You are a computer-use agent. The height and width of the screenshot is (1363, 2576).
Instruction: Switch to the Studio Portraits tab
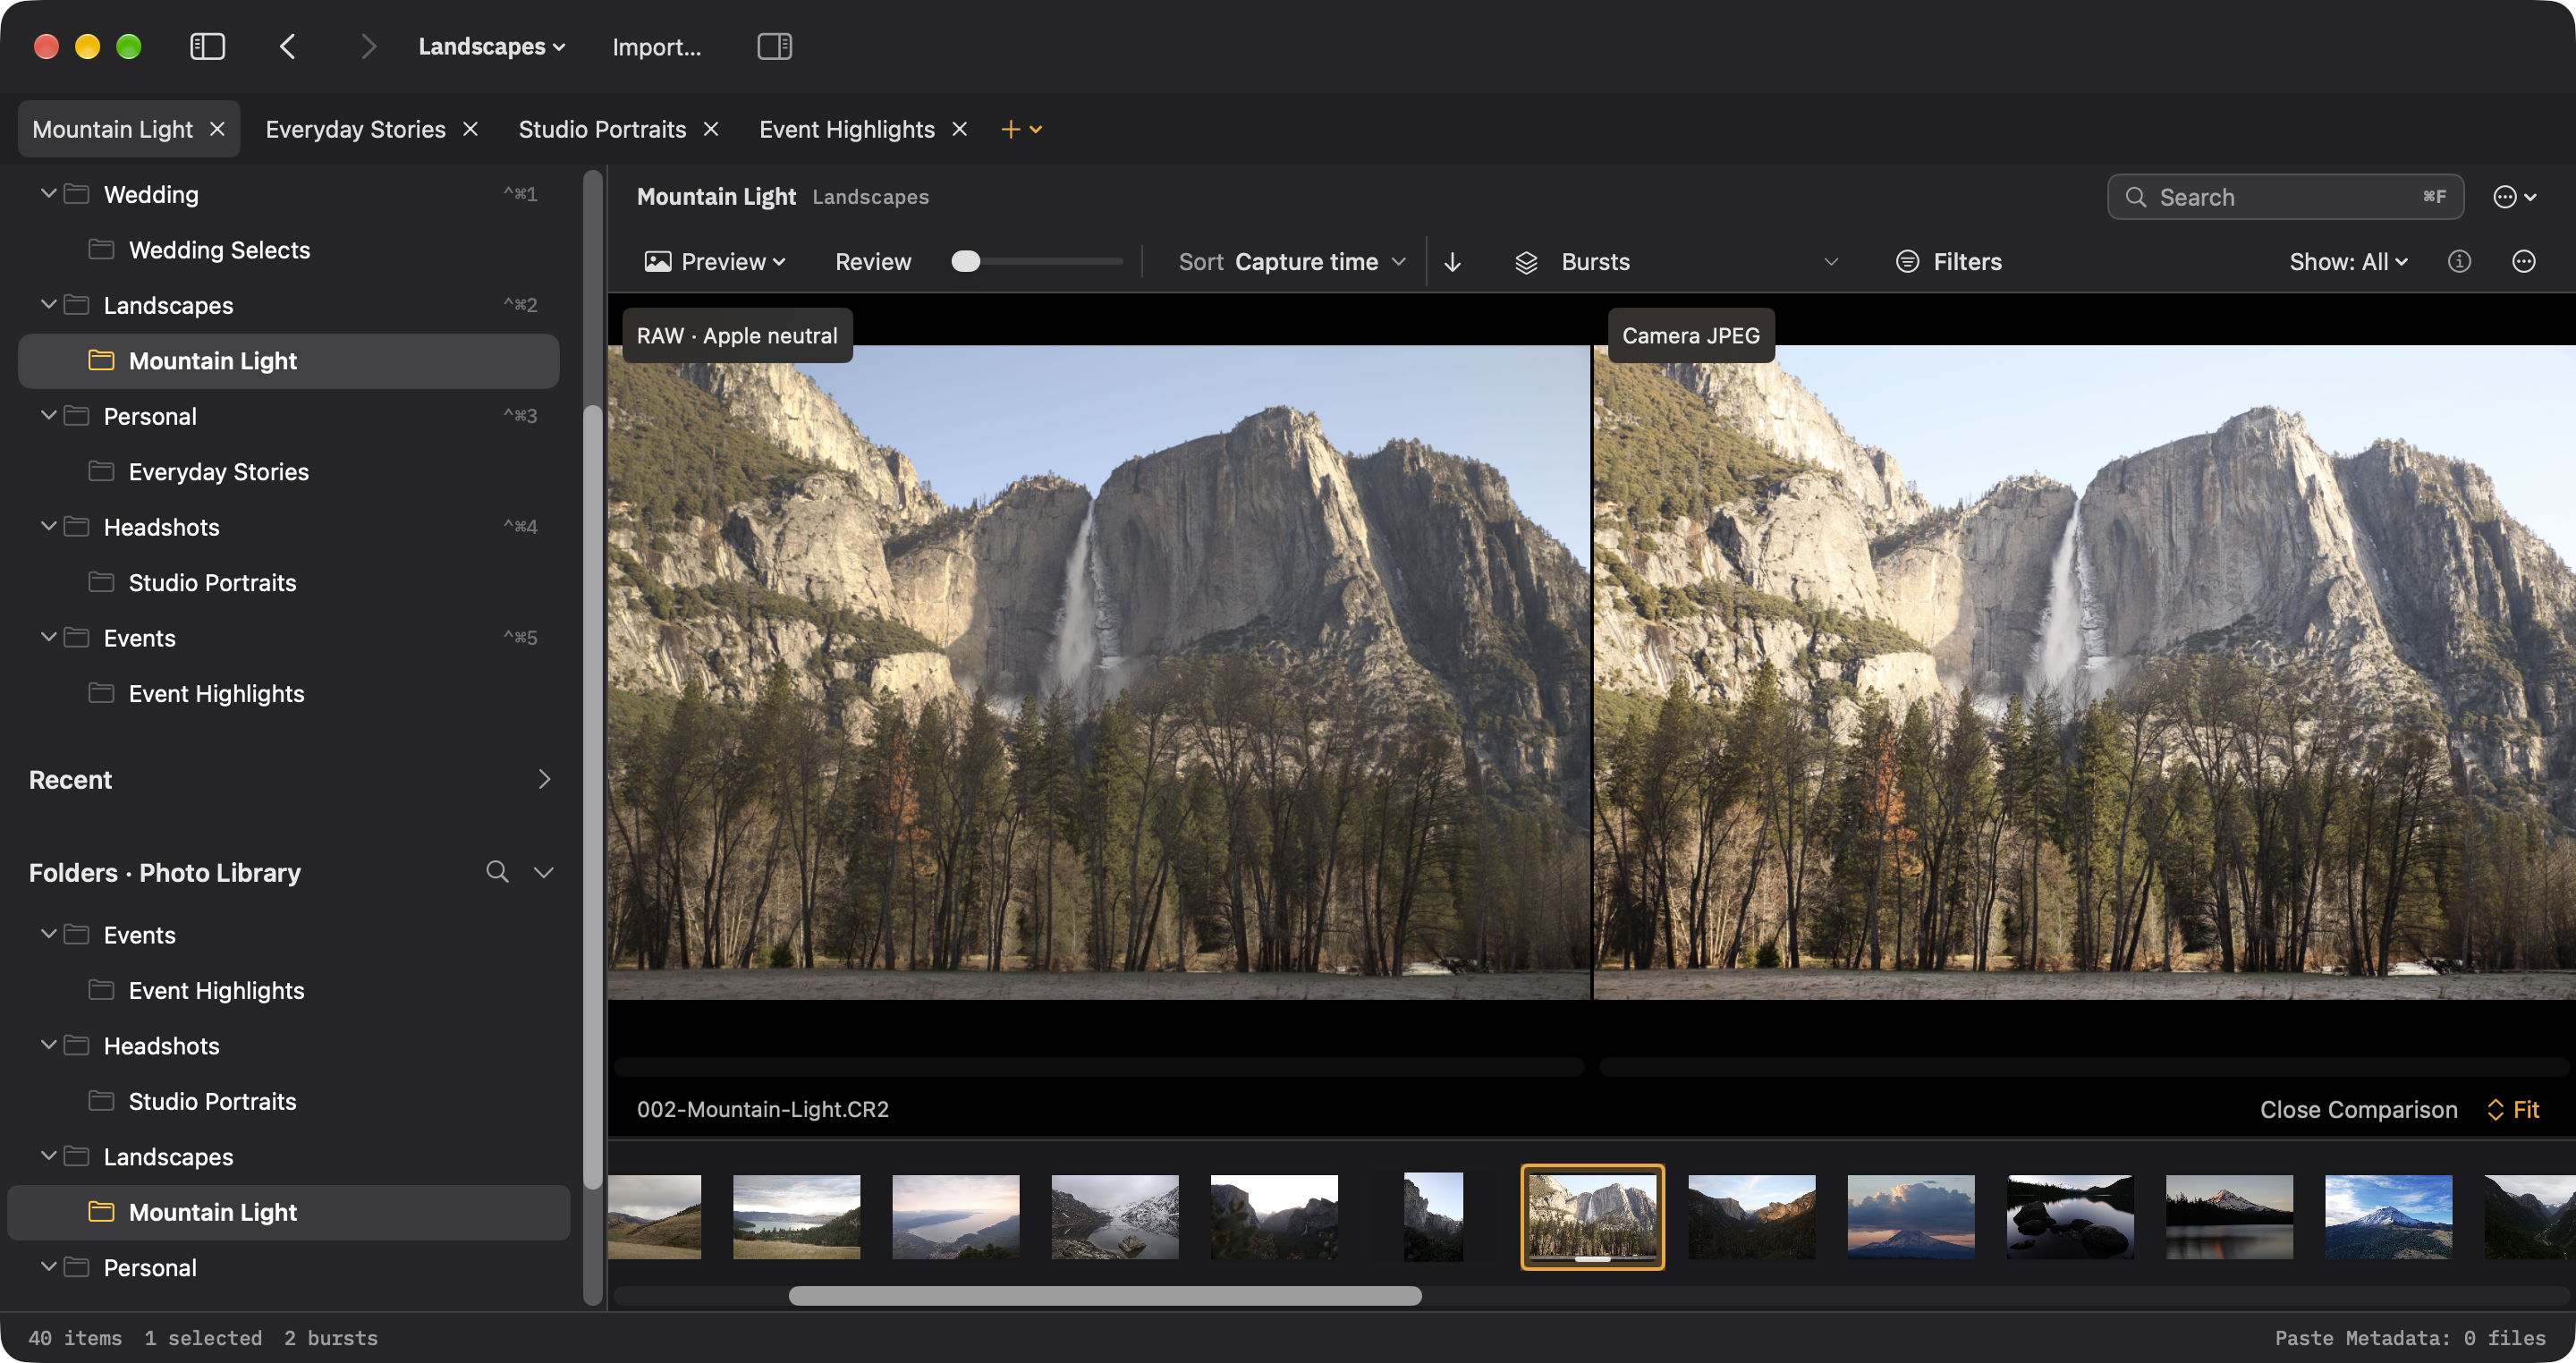tap(602, 129)
